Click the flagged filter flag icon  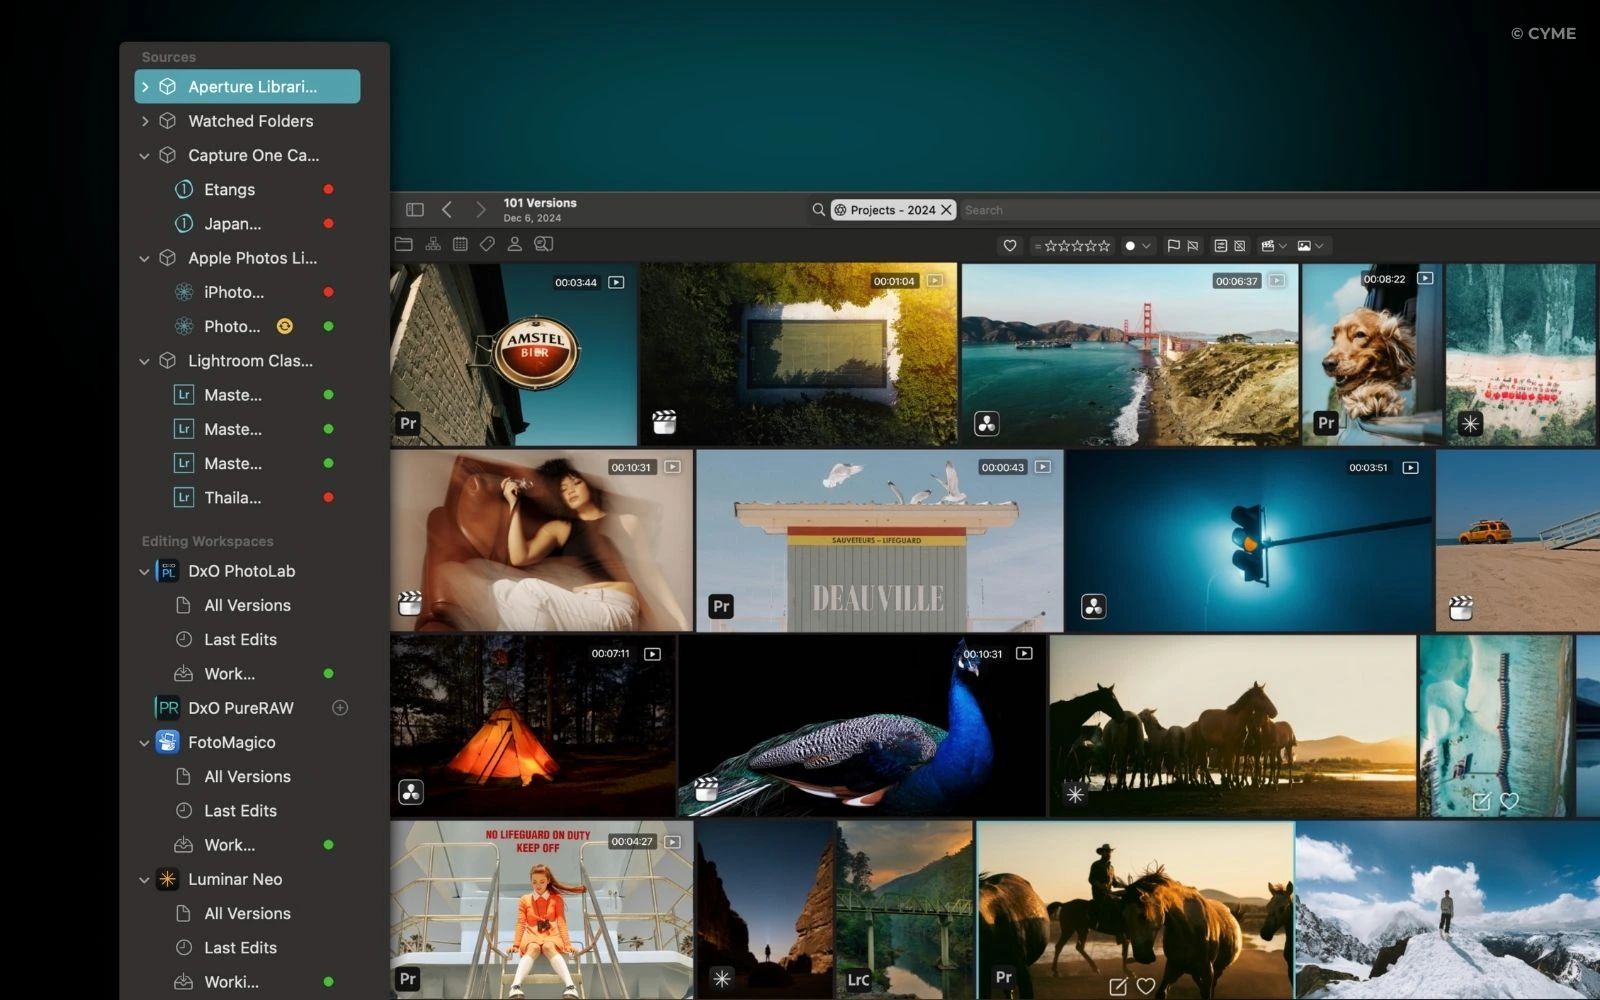(1174, 246)
